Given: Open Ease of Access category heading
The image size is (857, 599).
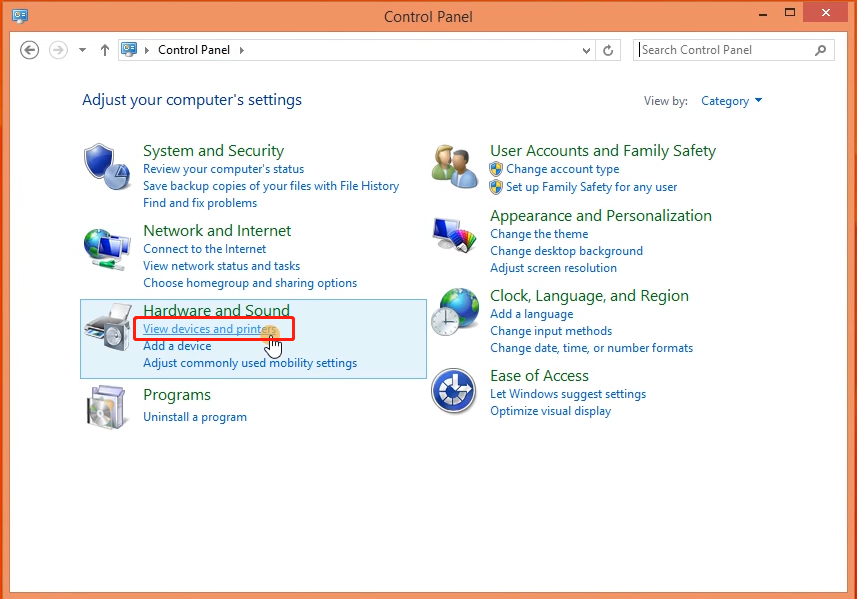Looking at the screenshot, I should (539, 376).
